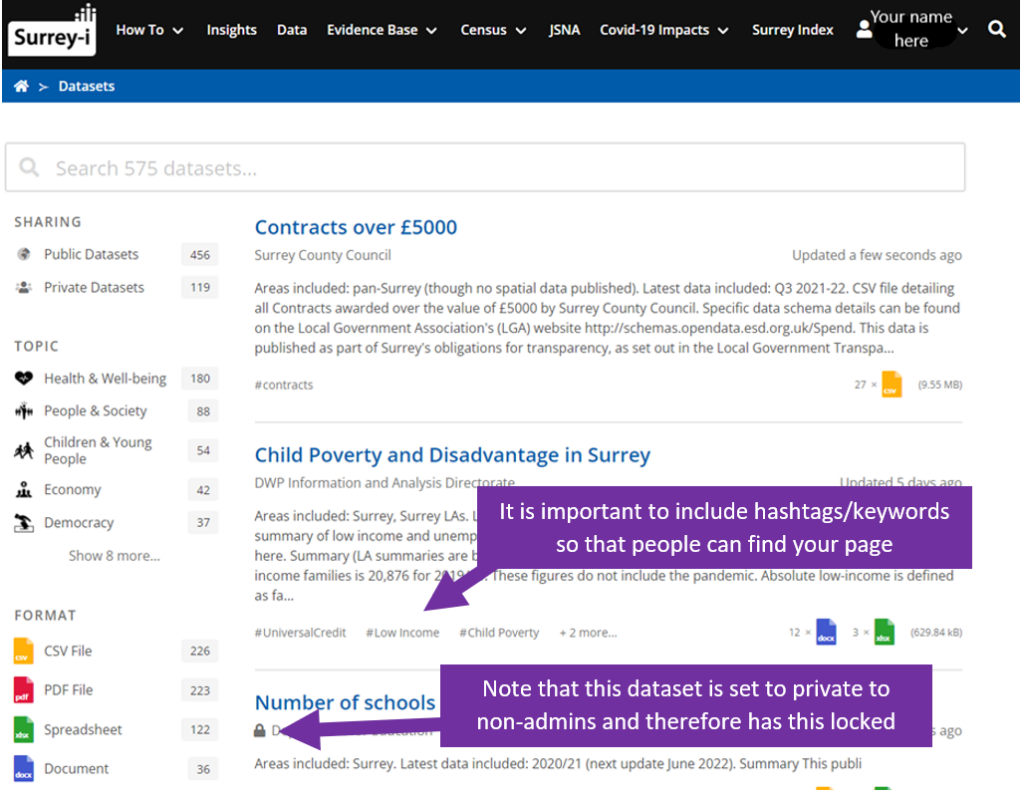Click the CSV file icon on Contracts dataset
Image resolution: width=1024 pixels, height=797 pixels.
(891, 384)
